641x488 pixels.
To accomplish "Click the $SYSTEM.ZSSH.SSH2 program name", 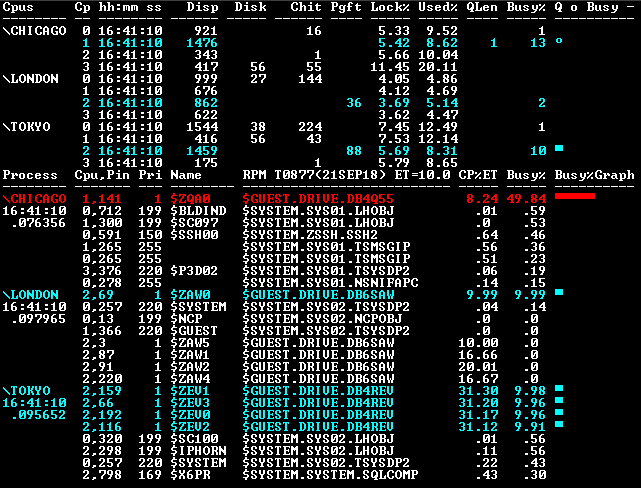I will [310, 235].
